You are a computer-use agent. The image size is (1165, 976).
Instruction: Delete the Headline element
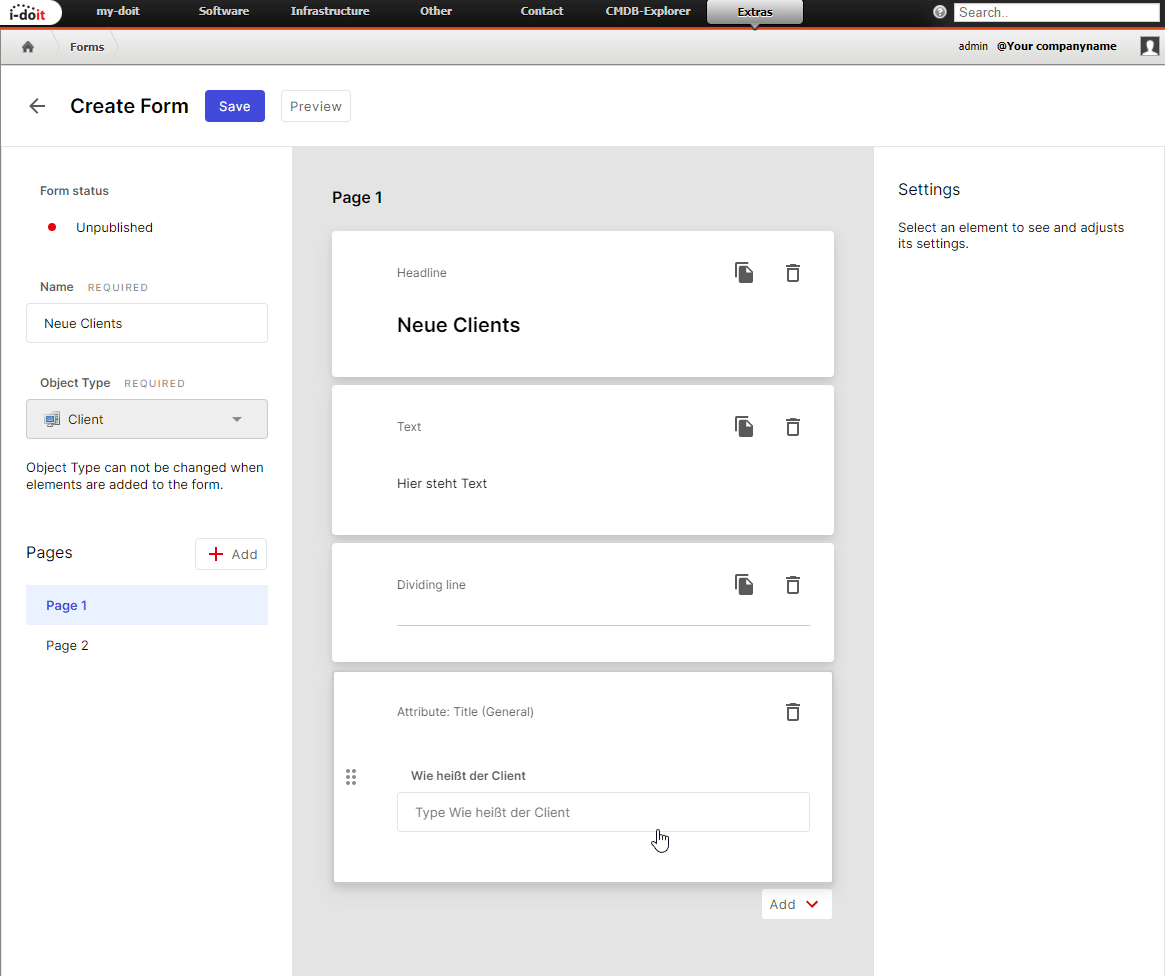[x=793, y=273]
